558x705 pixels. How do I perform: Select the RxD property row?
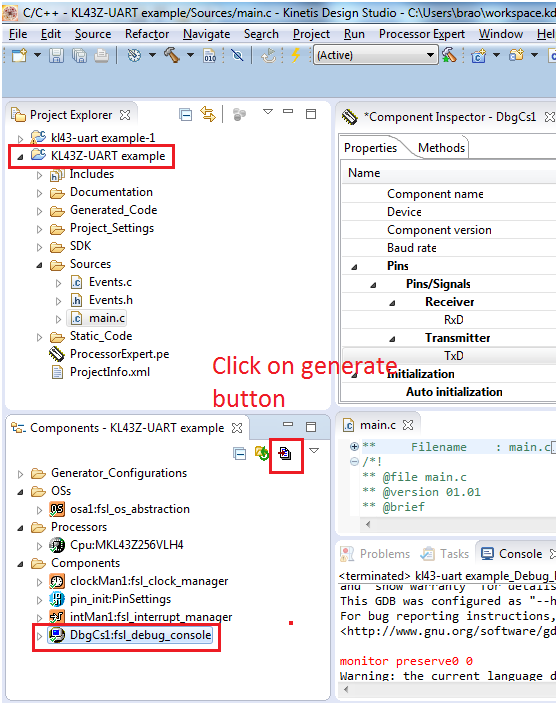[449, 320]
